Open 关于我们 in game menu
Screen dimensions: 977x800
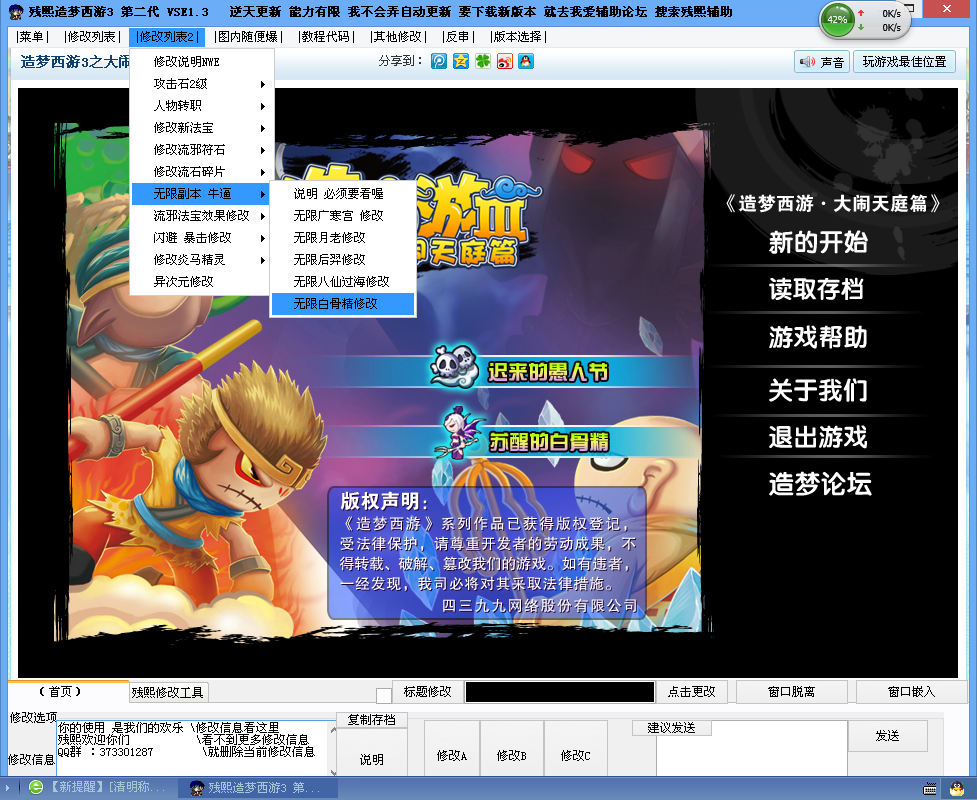[x=818, y=390]
